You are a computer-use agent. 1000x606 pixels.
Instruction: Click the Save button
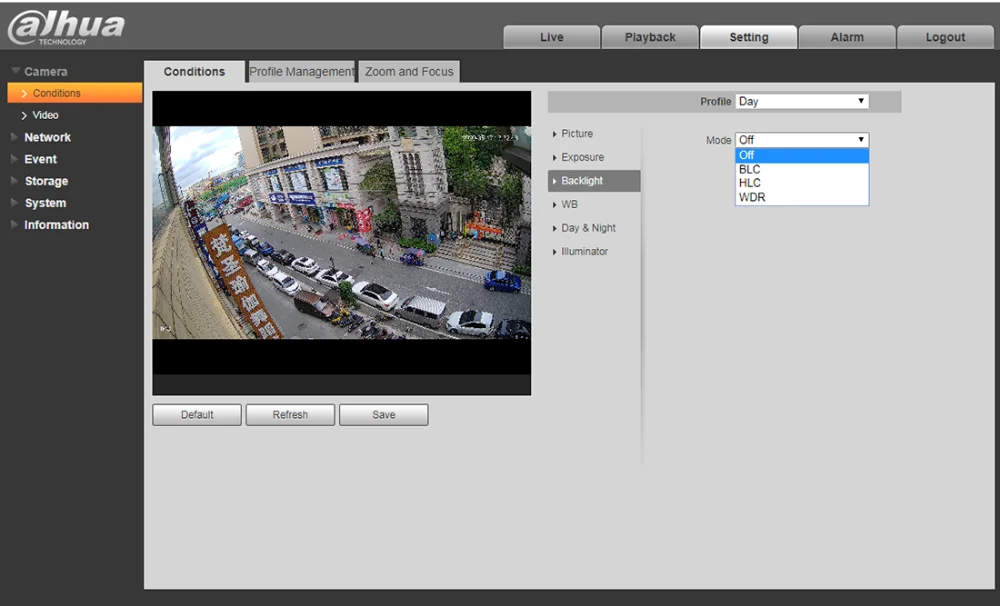383,415
